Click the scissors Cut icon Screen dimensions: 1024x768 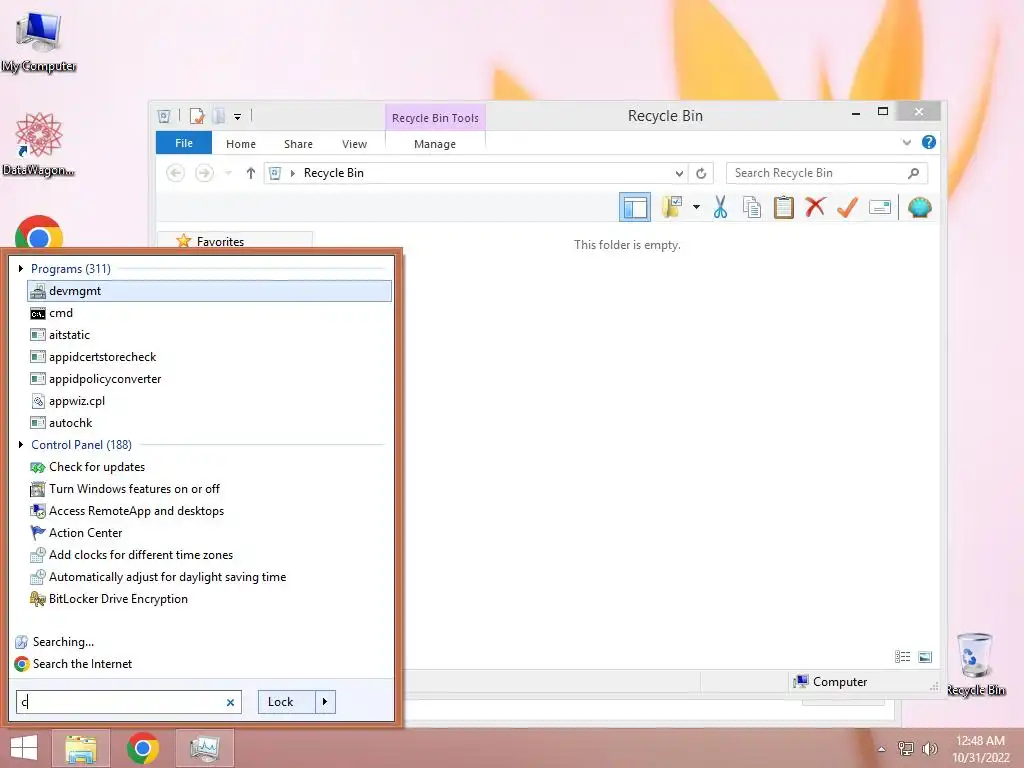[720, 208]
